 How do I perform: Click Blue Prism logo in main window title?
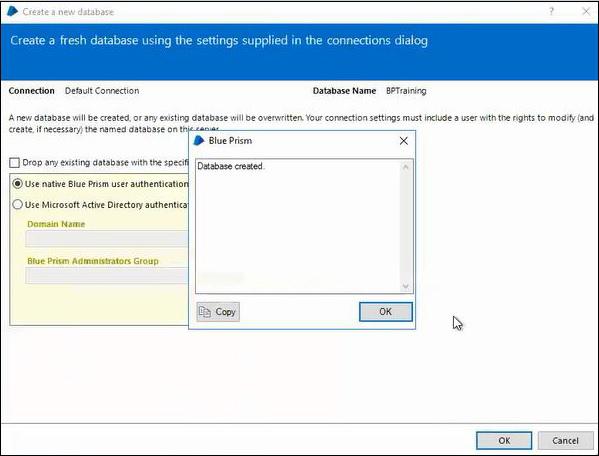(x=12, y=11)
